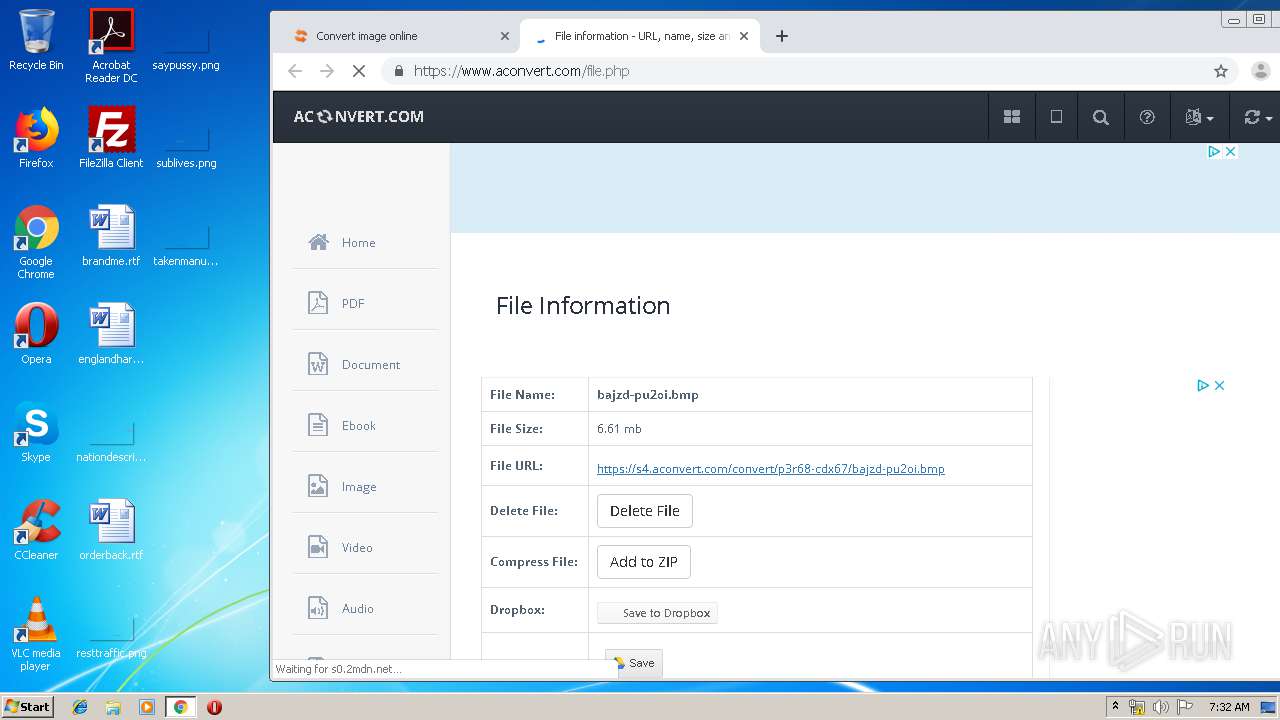Open the Chrome profile avatar icon

coord(1260,71)
